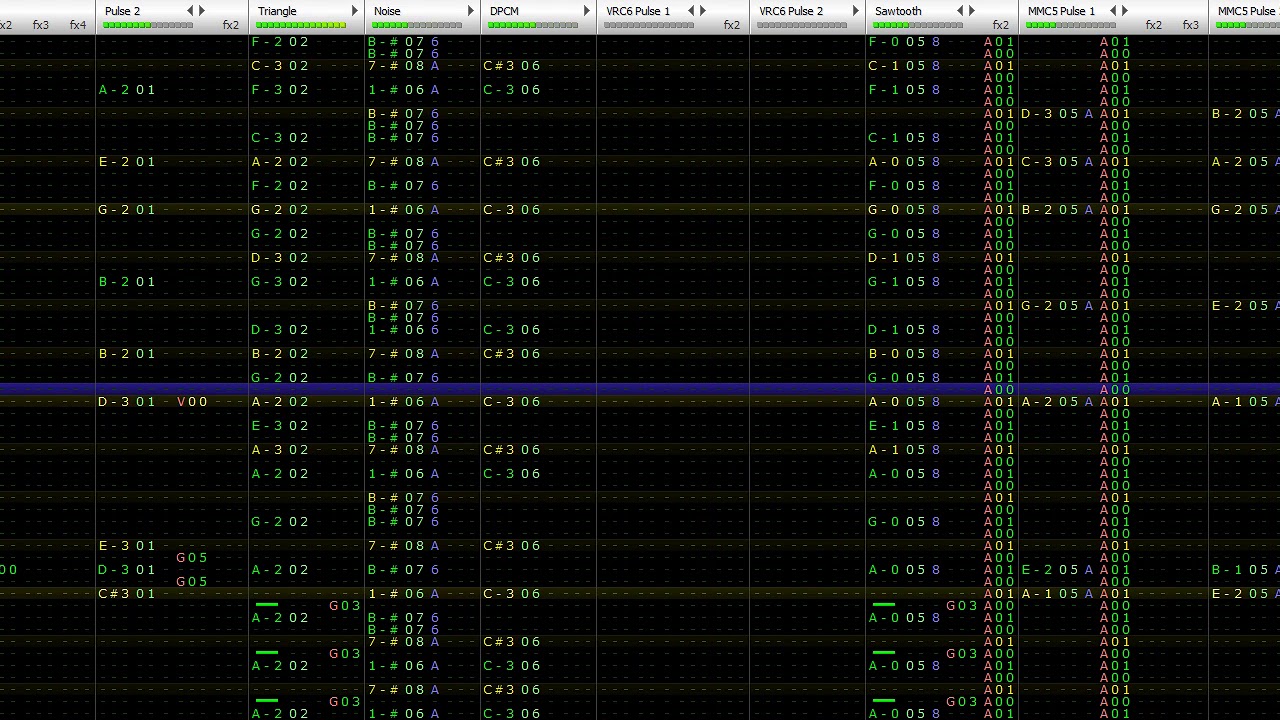Click the Pulse 2 volume meter
The height and width of the screenshot is (720, 1280).
point(148,25)
